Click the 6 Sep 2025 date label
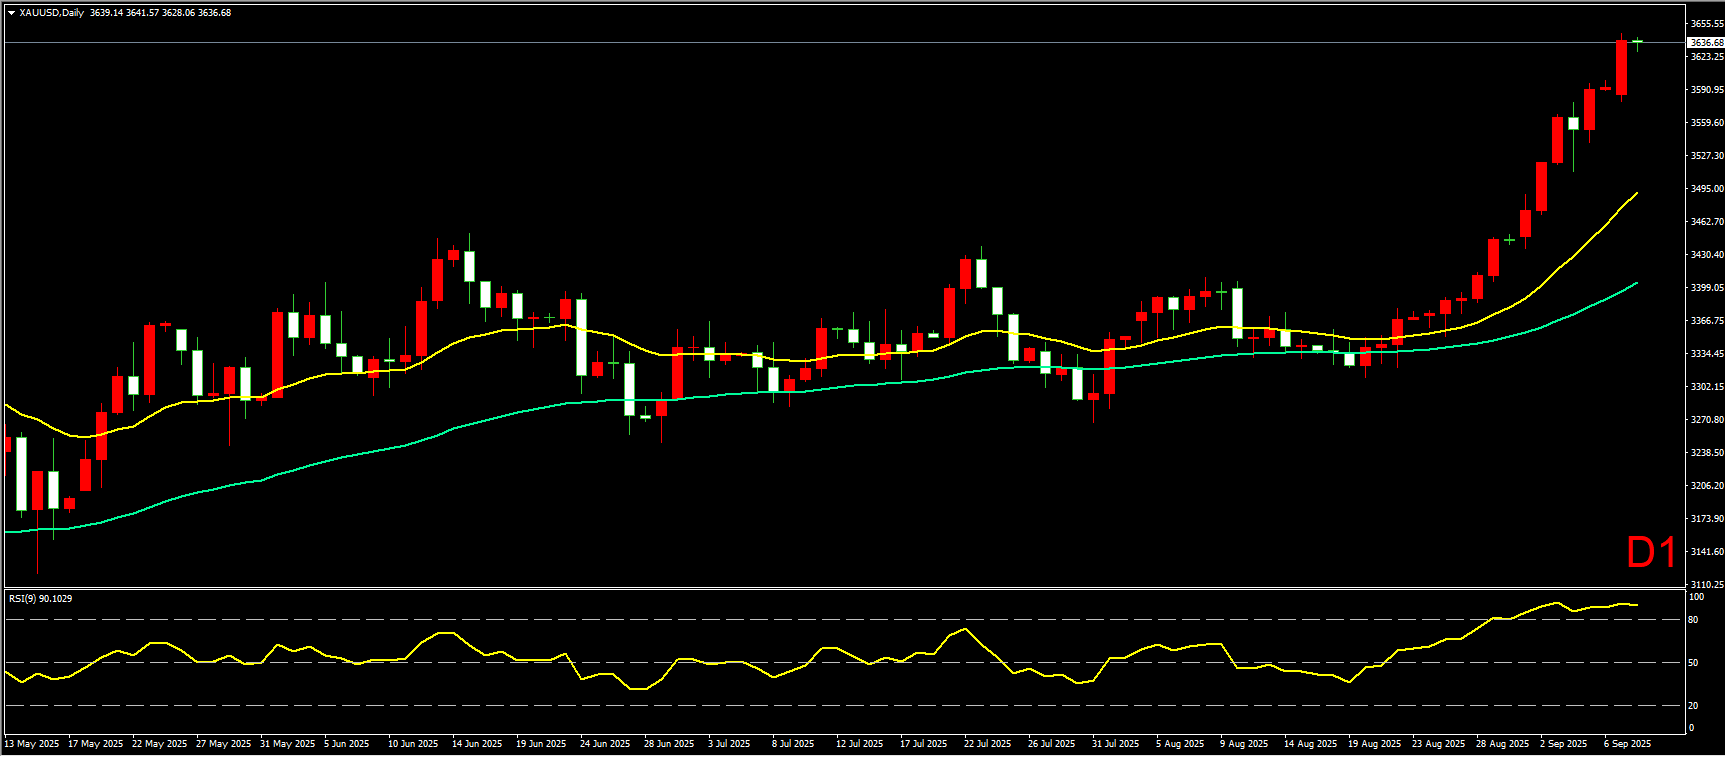The height and width of the screenshot is (757, 1725). click(x=1627, y=743)
